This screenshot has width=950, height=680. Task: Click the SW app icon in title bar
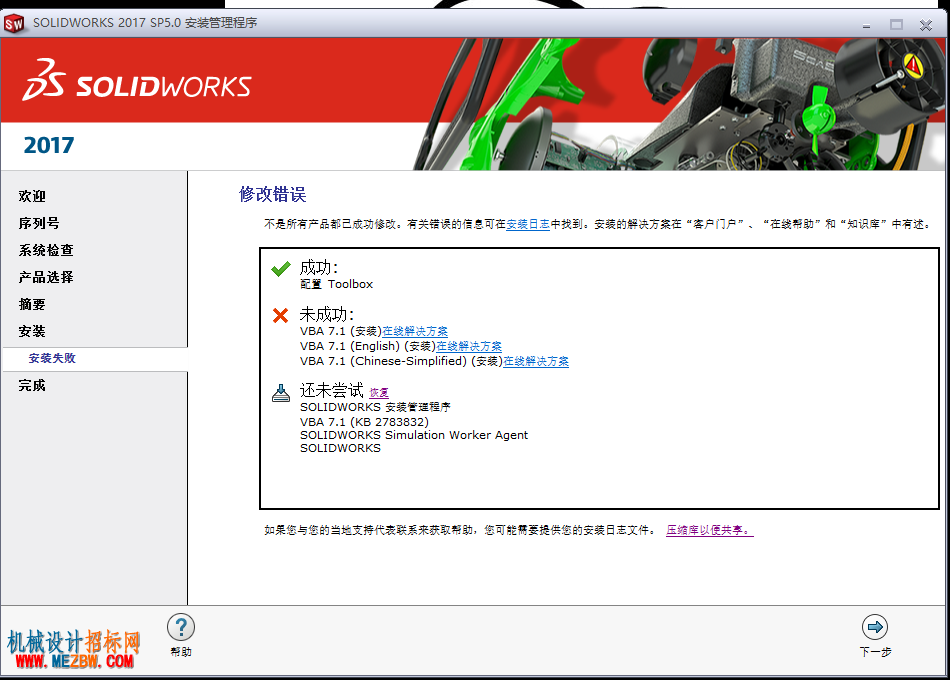[13, 24]
